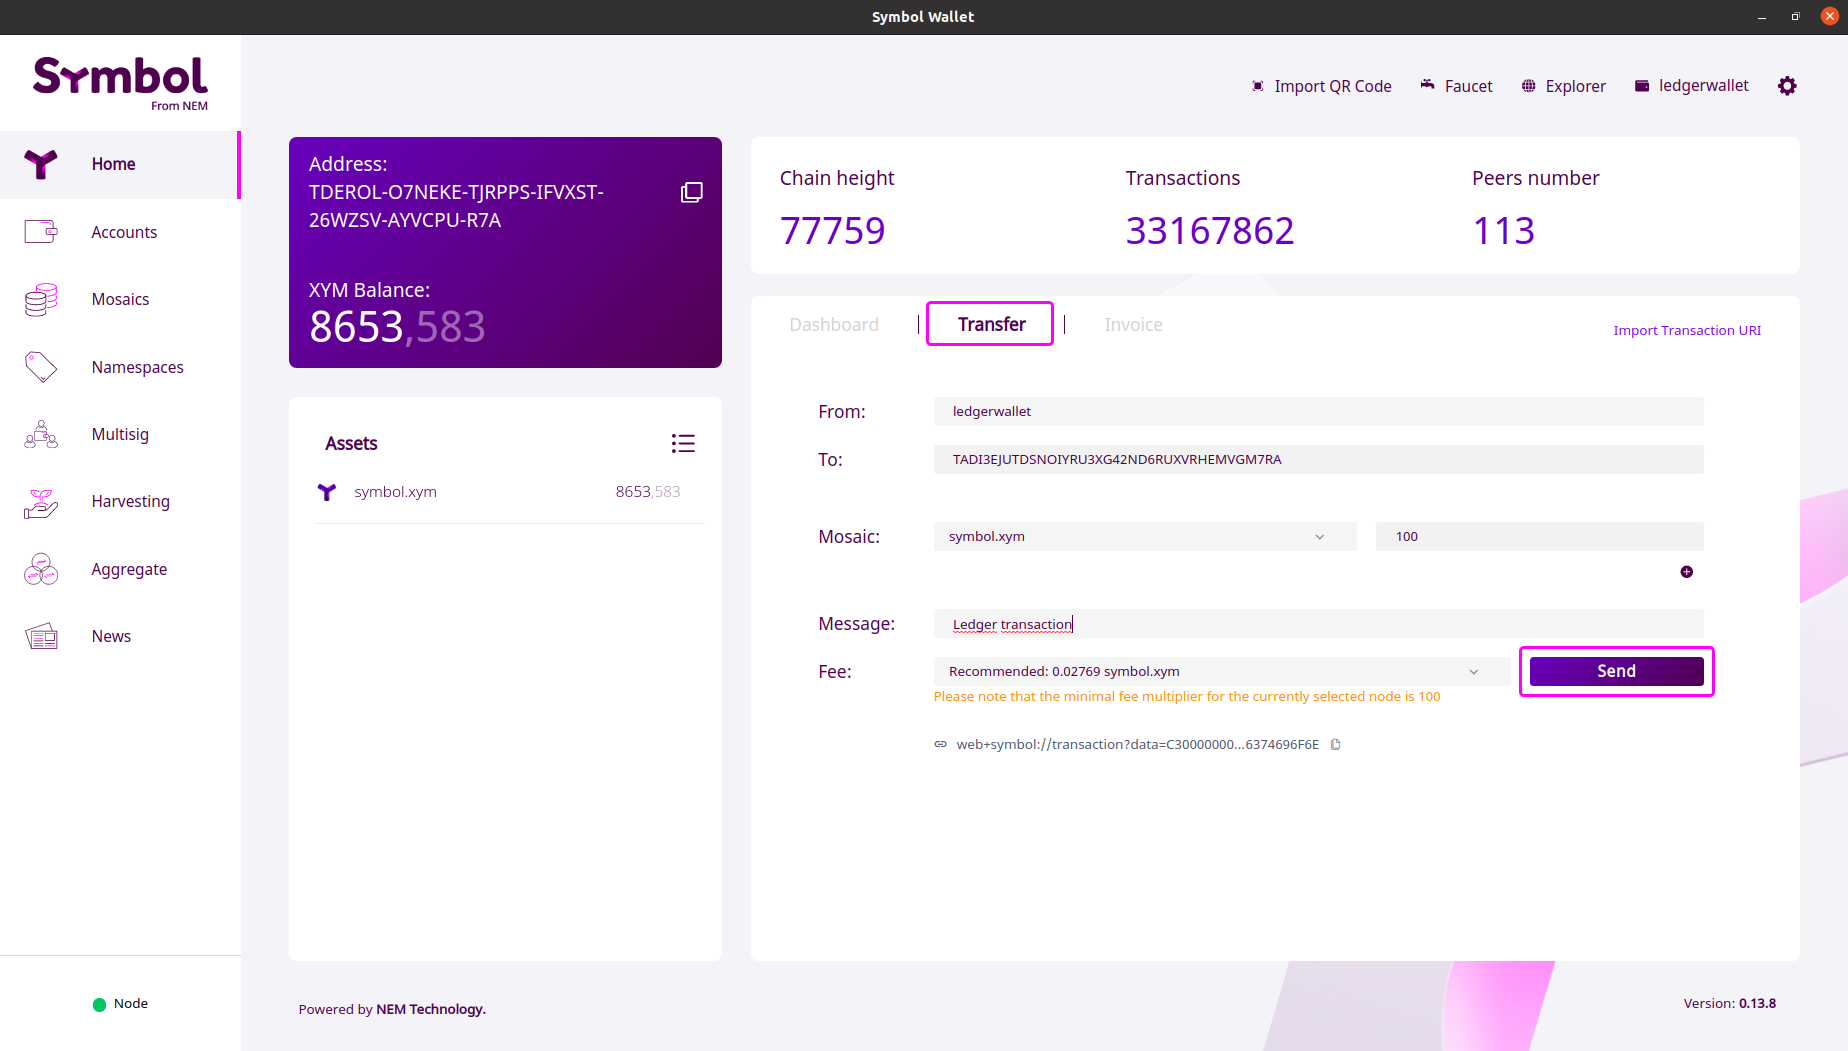The width and height of the screenshot is (1848, 1051).
Task: Select the Transfer tab
Action: click(991, 324)
